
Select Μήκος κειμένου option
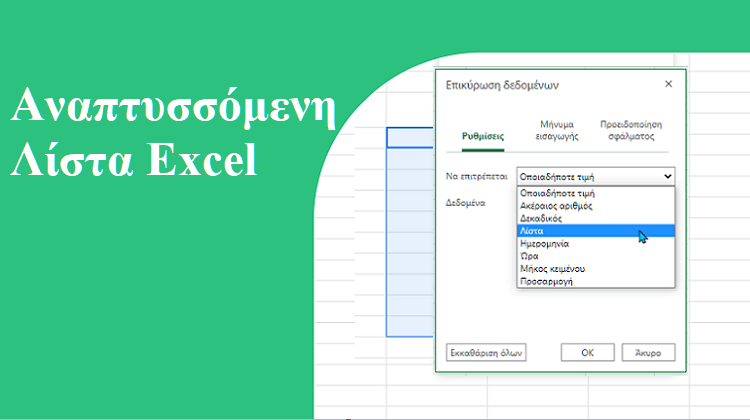pyautogui.click(x=596, y=269)
